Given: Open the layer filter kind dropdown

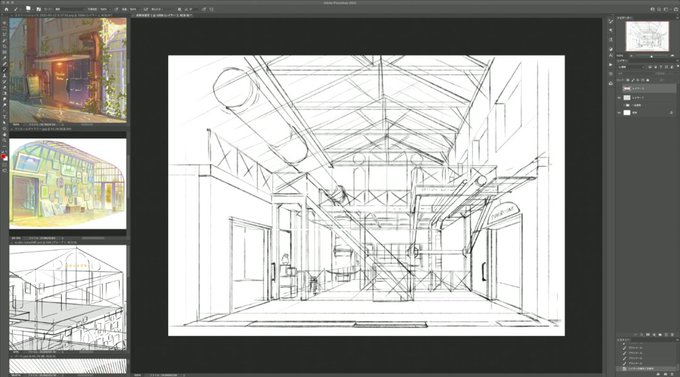Looking at the screenshot, I should pos(631,67).
